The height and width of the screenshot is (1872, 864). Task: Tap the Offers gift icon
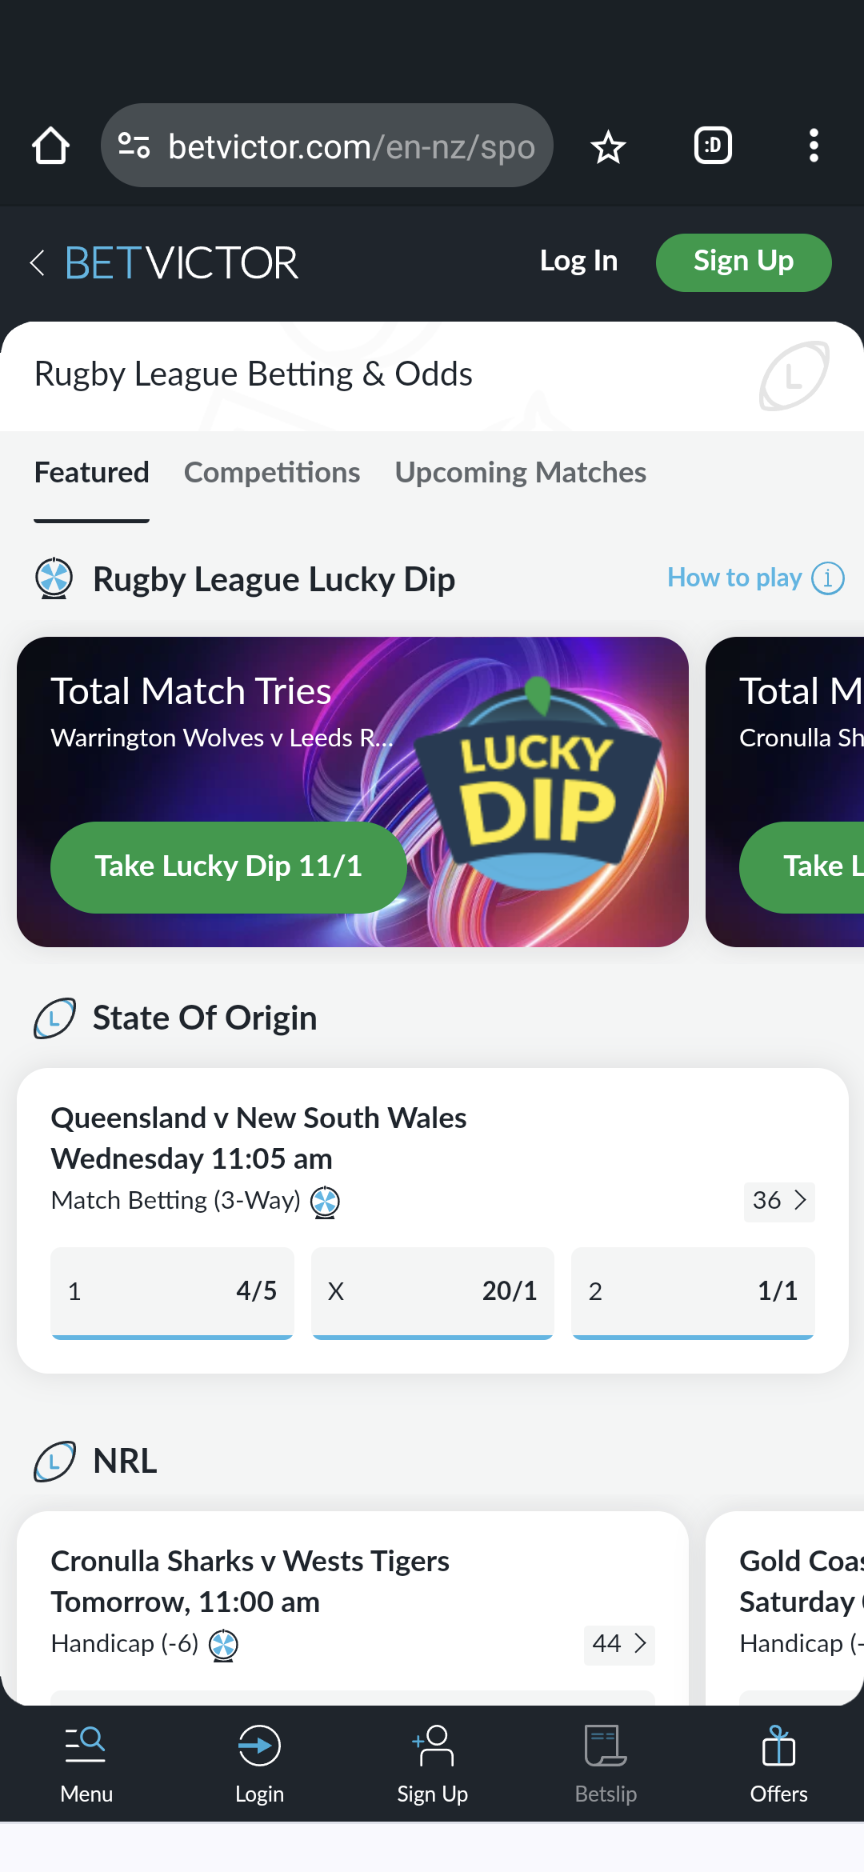click(x=778, y=1746)
